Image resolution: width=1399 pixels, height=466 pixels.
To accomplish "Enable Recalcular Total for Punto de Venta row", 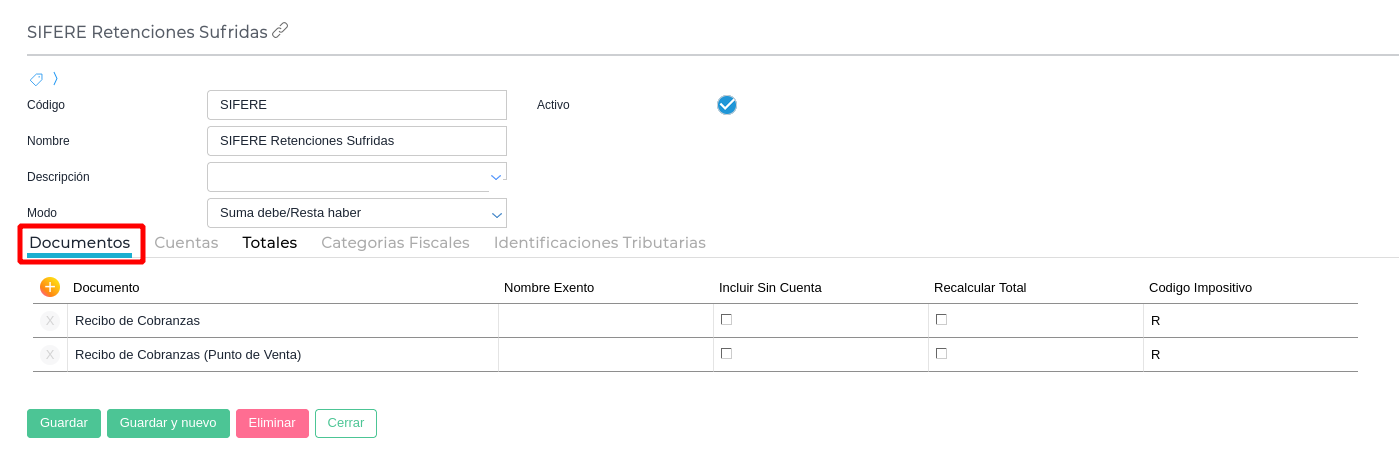I will pos(941,354).
